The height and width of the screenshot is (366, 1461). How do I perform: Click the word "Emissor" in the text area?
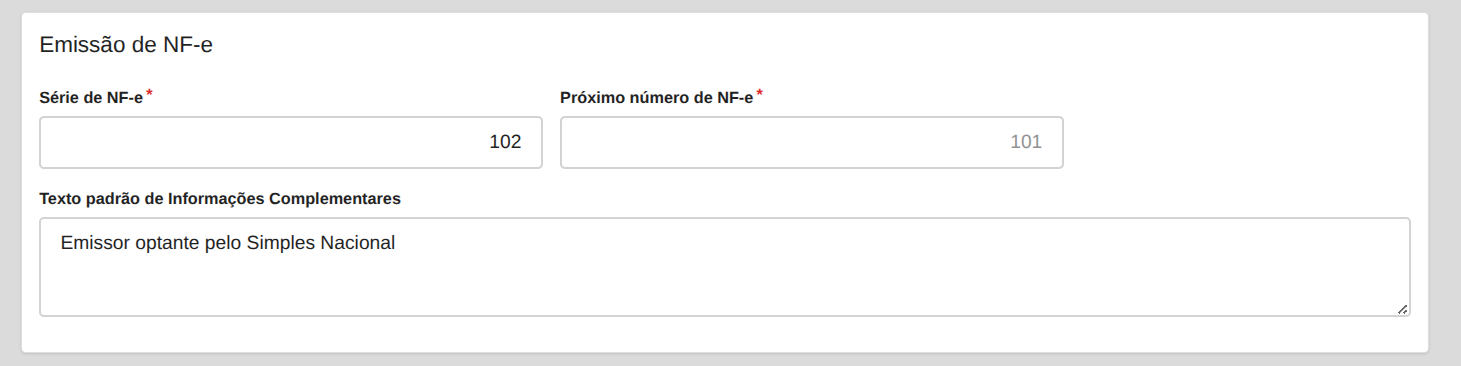[93, 242]
